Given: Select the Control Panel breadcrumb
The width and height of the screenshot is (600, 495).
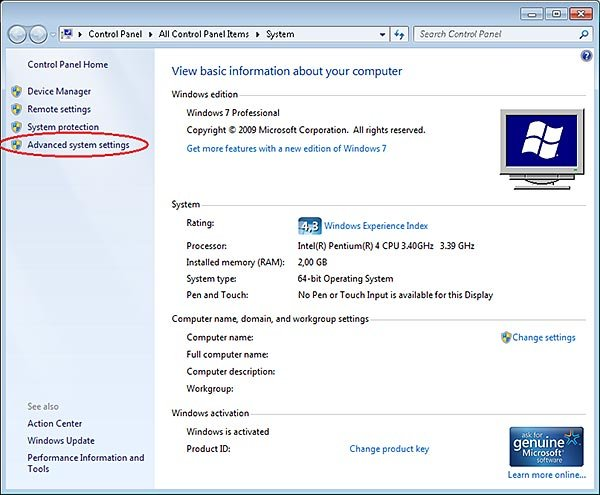Looking at the screenshot, I should tap(115, 34).
